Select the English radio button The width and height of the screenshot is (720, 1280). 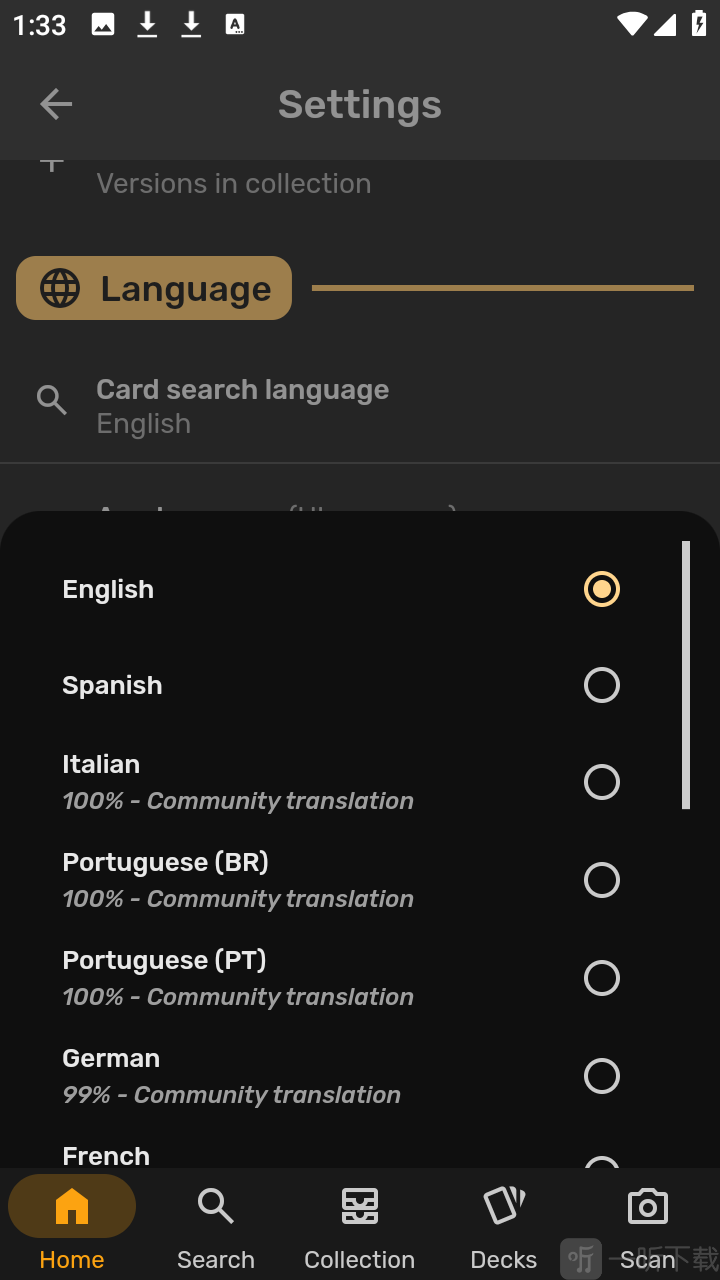[602, 589]
